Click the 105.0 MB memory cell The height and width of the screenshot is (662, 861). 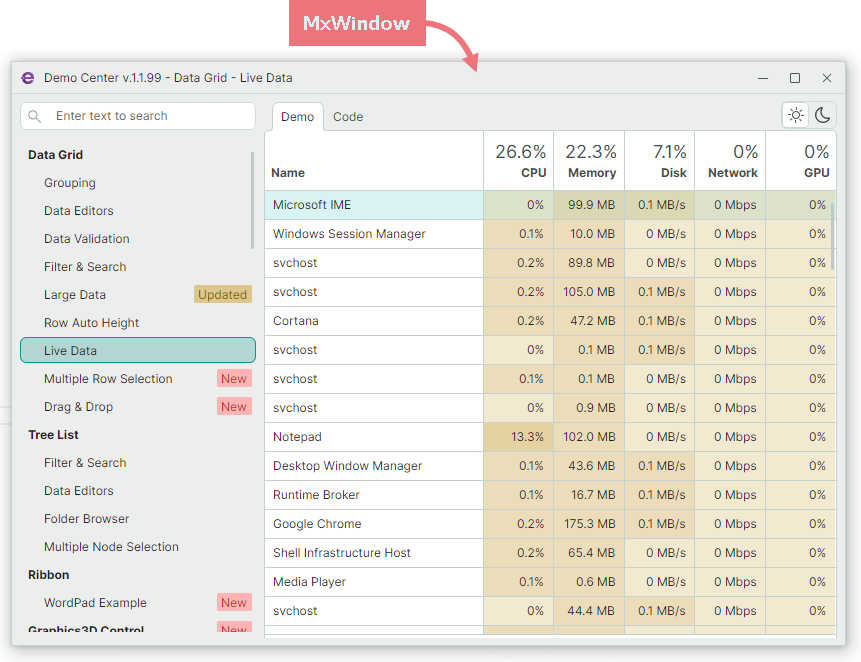pyautogui.click(x=589, y=292)
